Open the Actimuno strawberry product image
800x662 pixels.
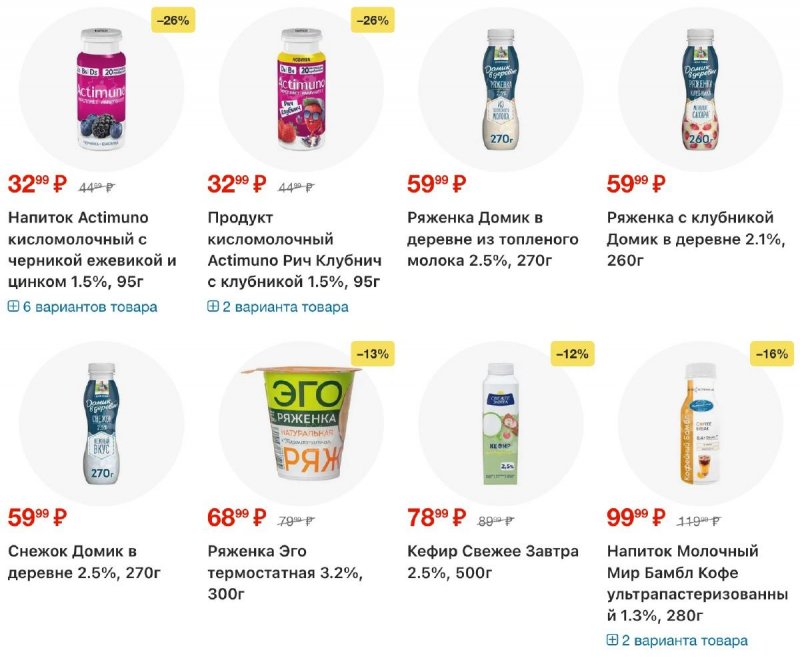(x=300, y=86)
